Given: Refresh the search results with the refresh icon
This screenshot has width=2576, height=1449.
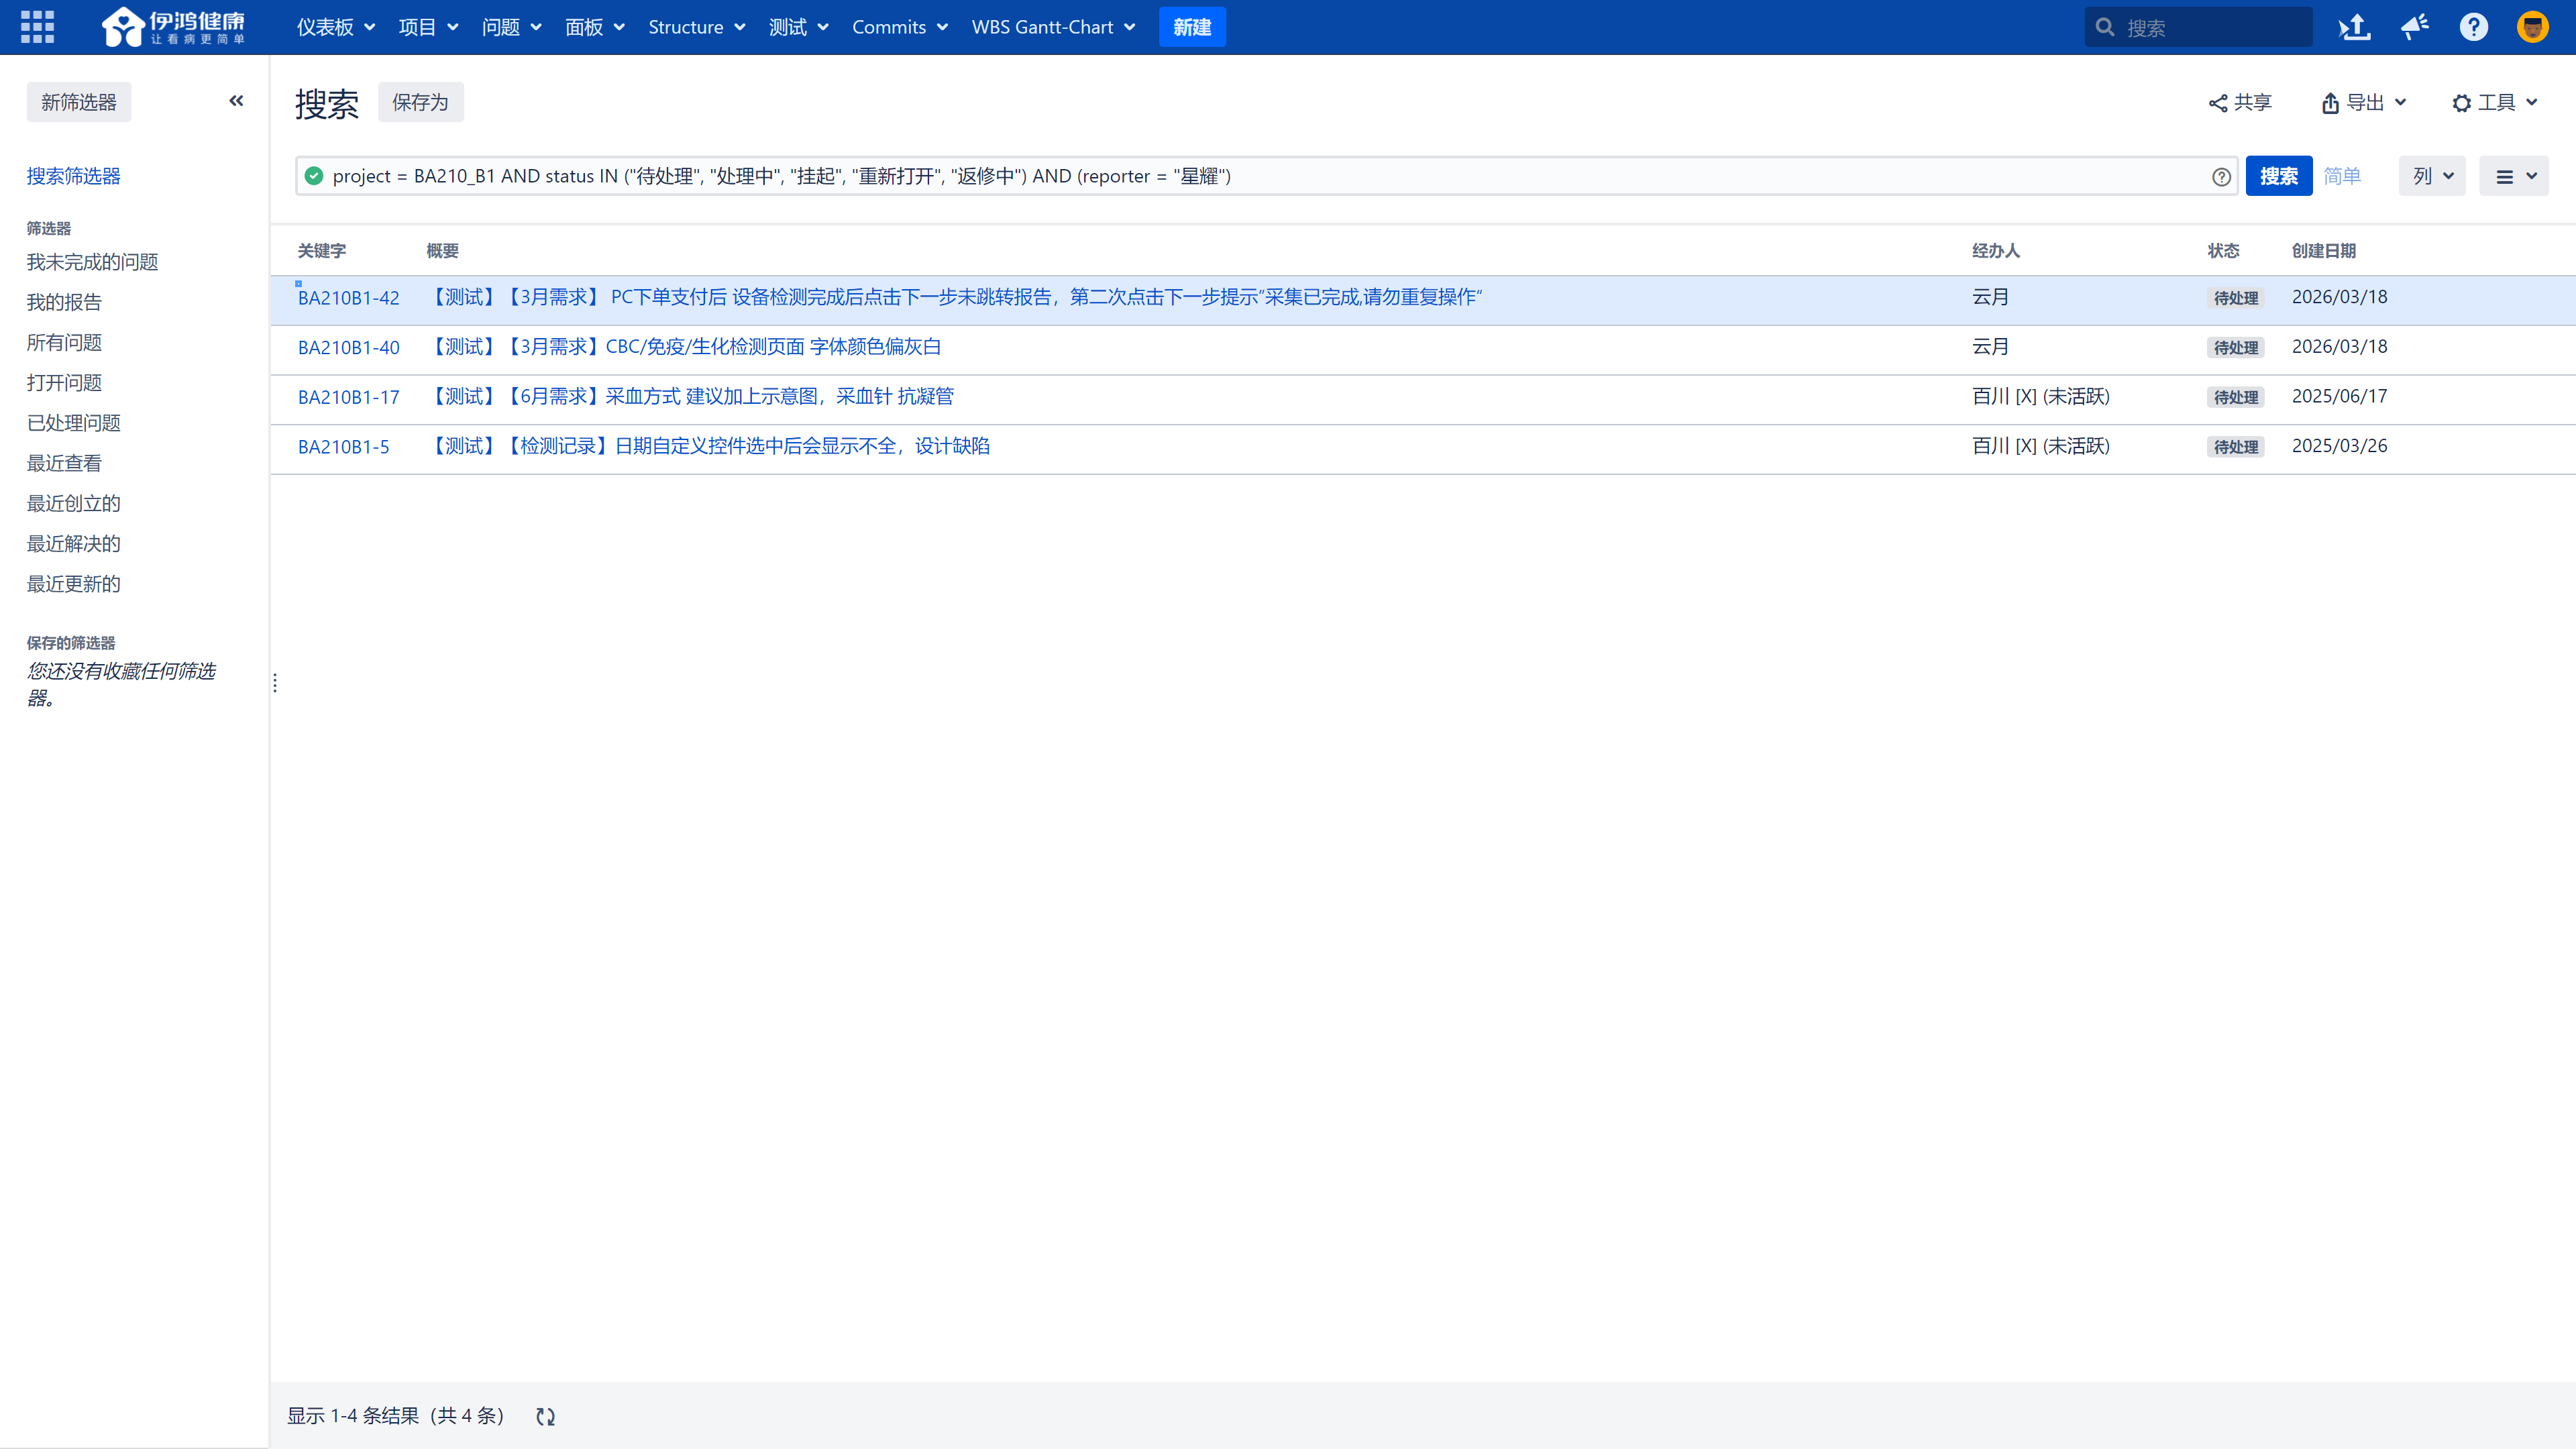Looking at the screenshot, I should [x=545, y=1416].
